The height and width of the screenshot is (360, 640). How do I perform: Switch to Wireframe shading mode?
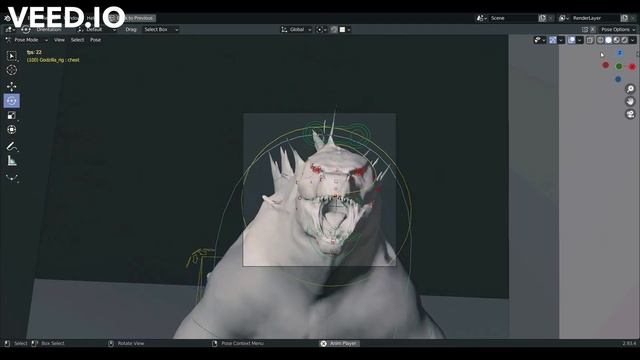pyautogui.click(x=600, y=40)
